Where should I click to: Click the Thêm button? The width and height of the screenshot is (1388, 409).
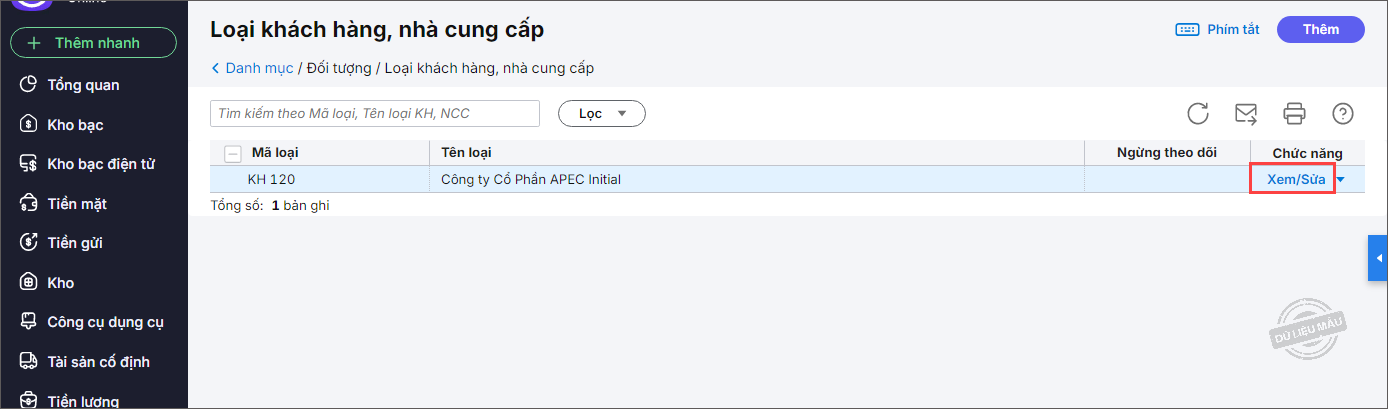pyautogui.click(x=1320, y=30)
